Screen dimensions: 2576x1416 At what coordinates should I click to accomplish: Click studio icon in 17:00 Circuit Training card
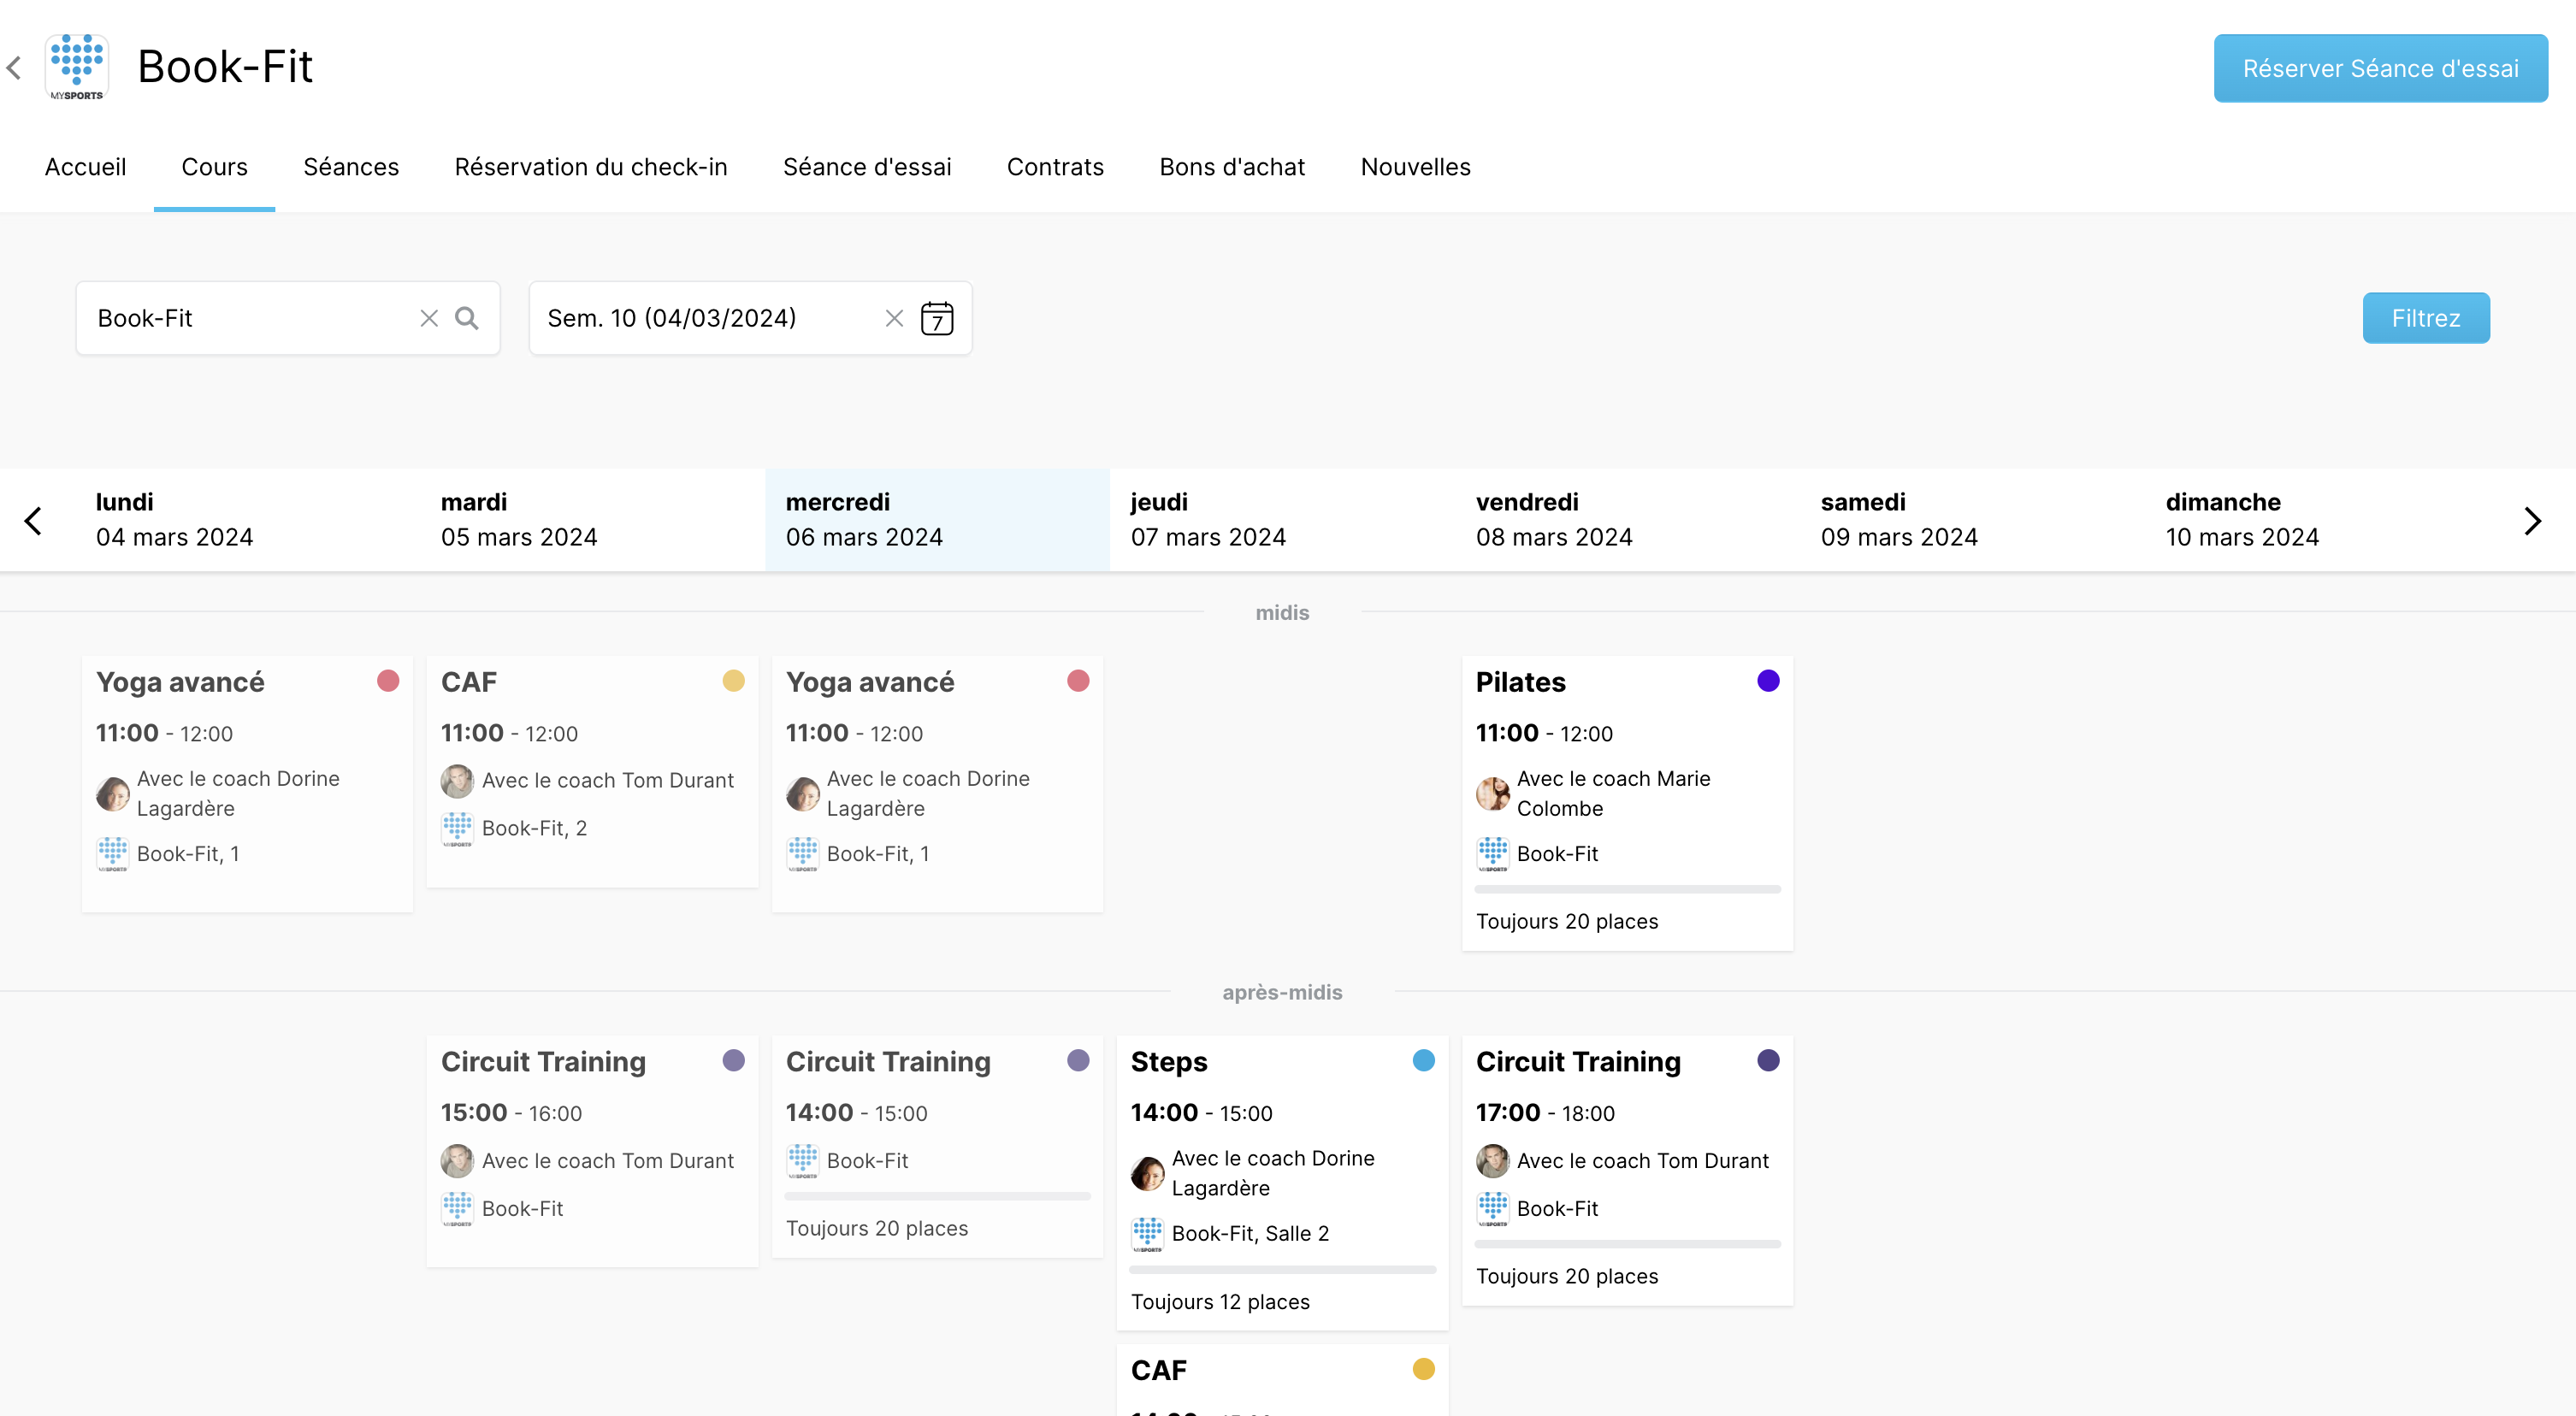tap(1493, 1209)
